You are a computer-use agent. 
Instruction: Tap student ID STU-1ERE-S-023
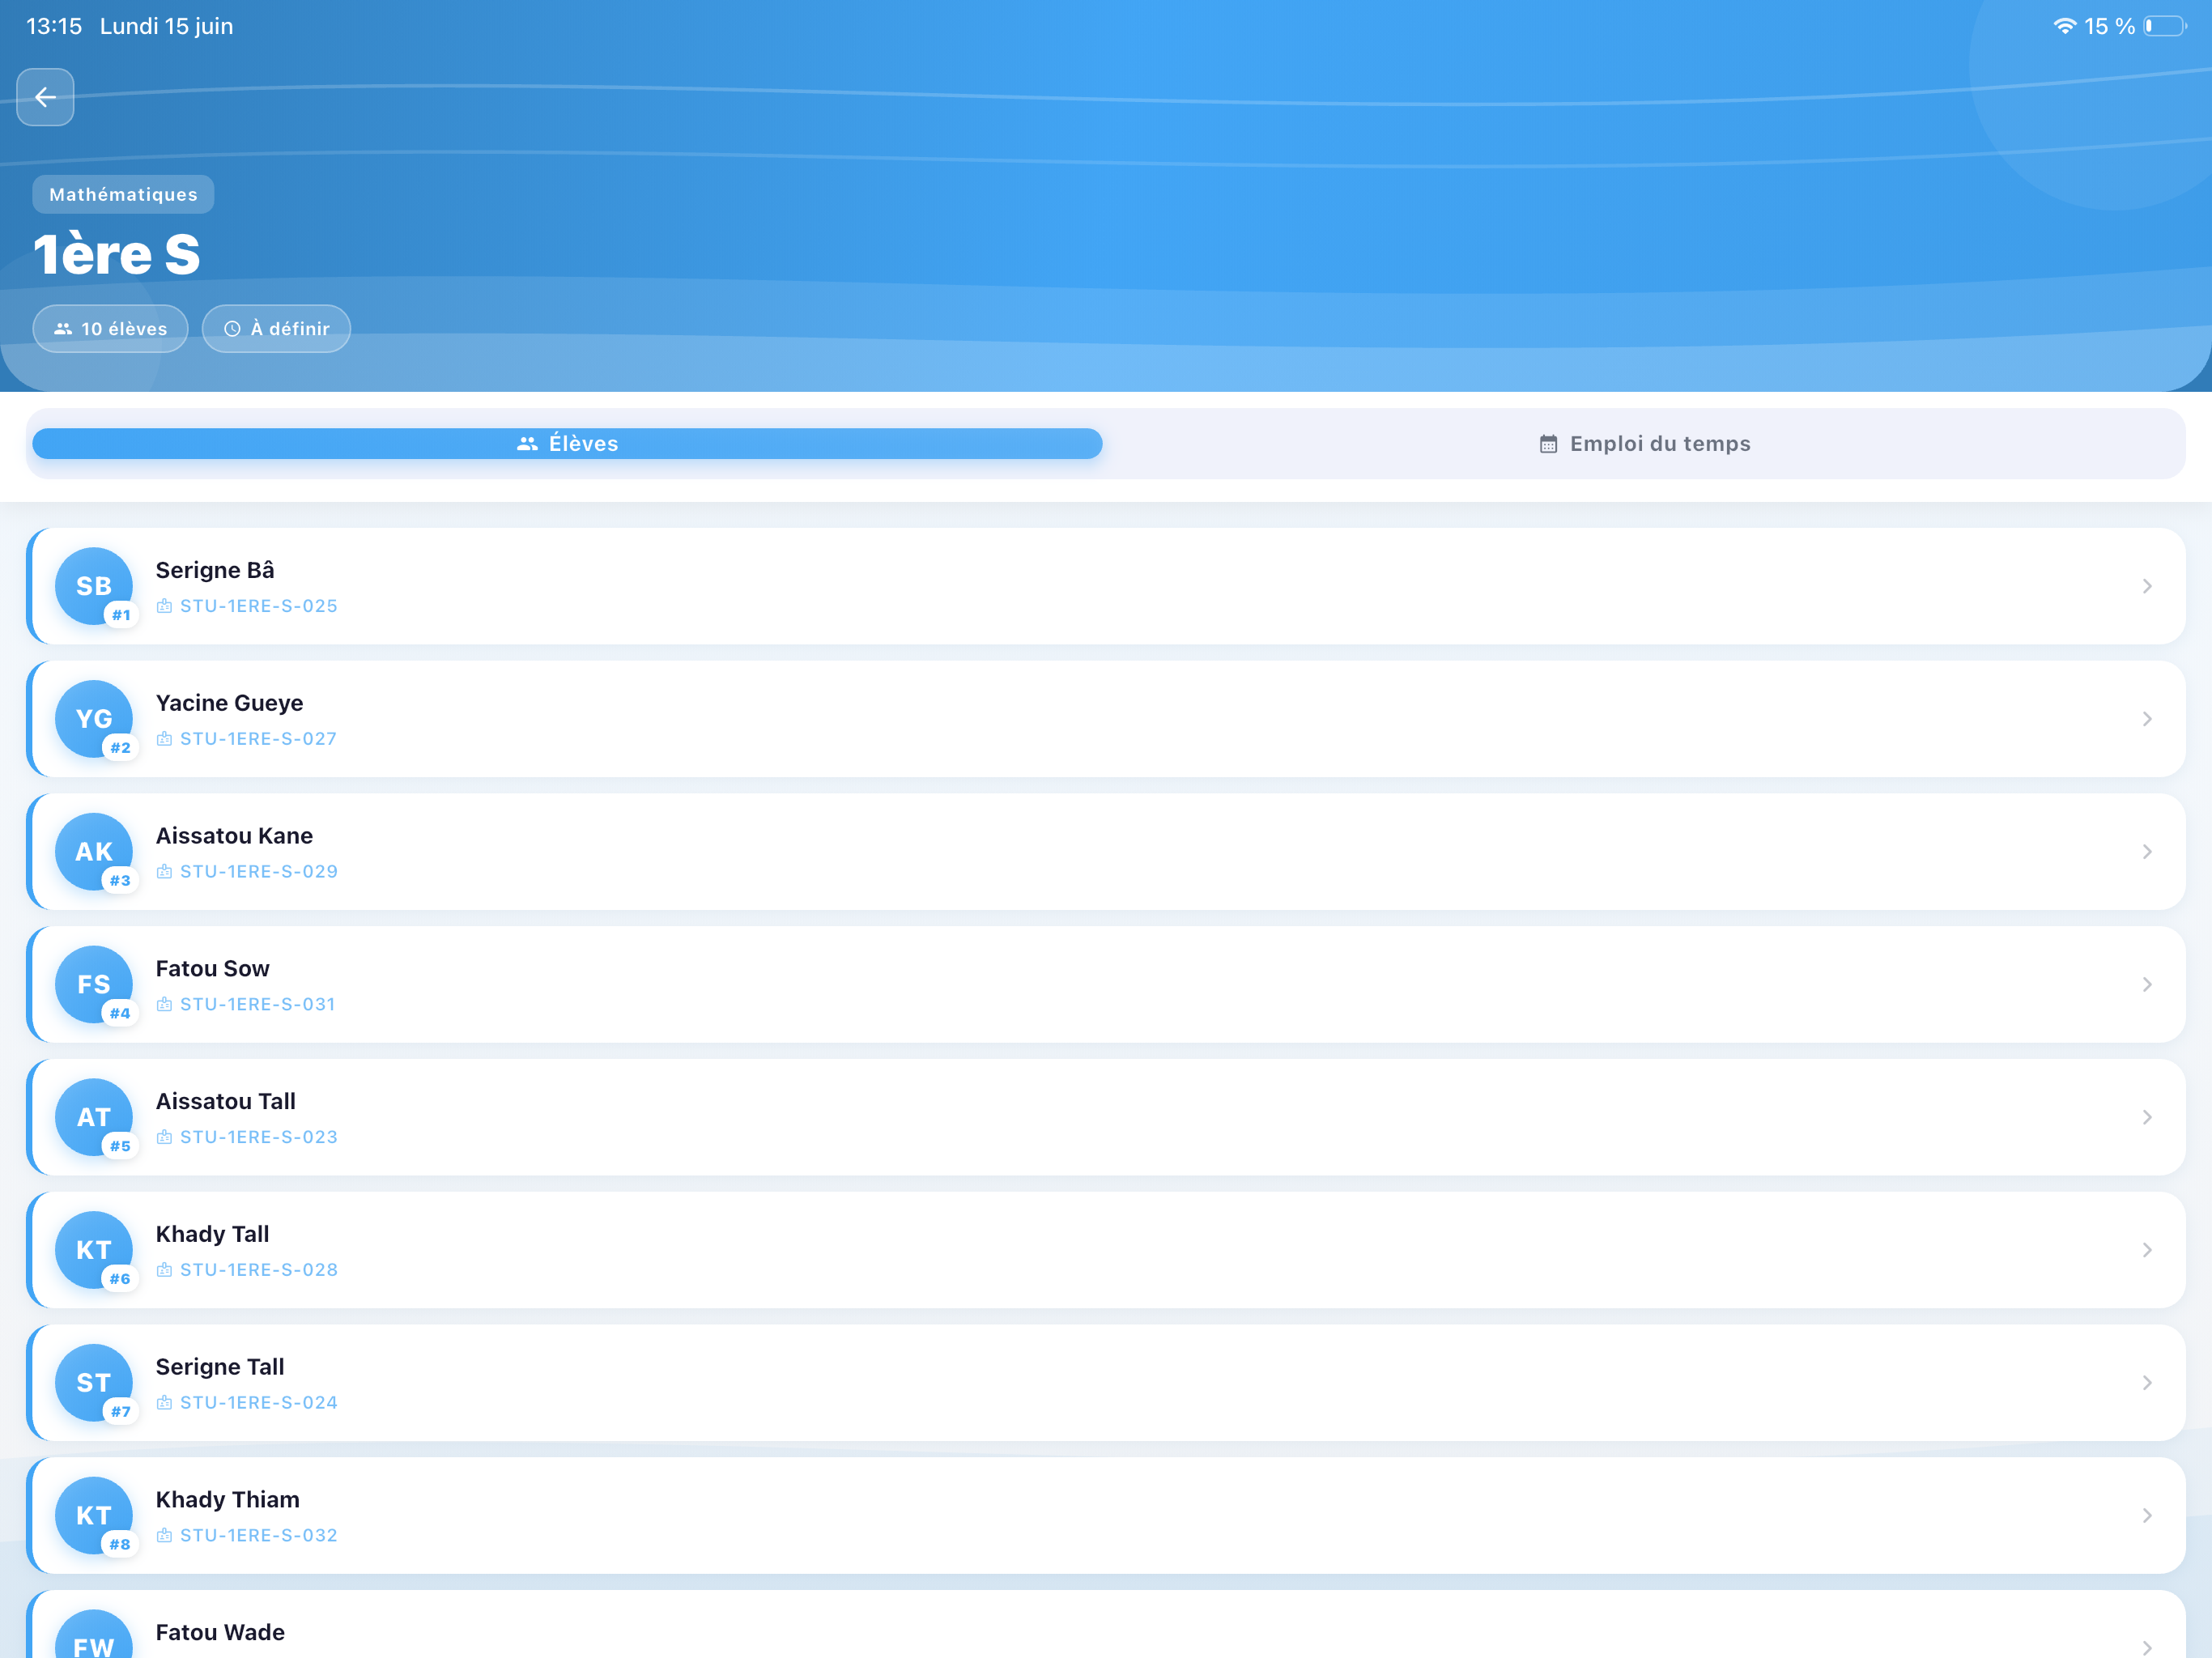259,1137
